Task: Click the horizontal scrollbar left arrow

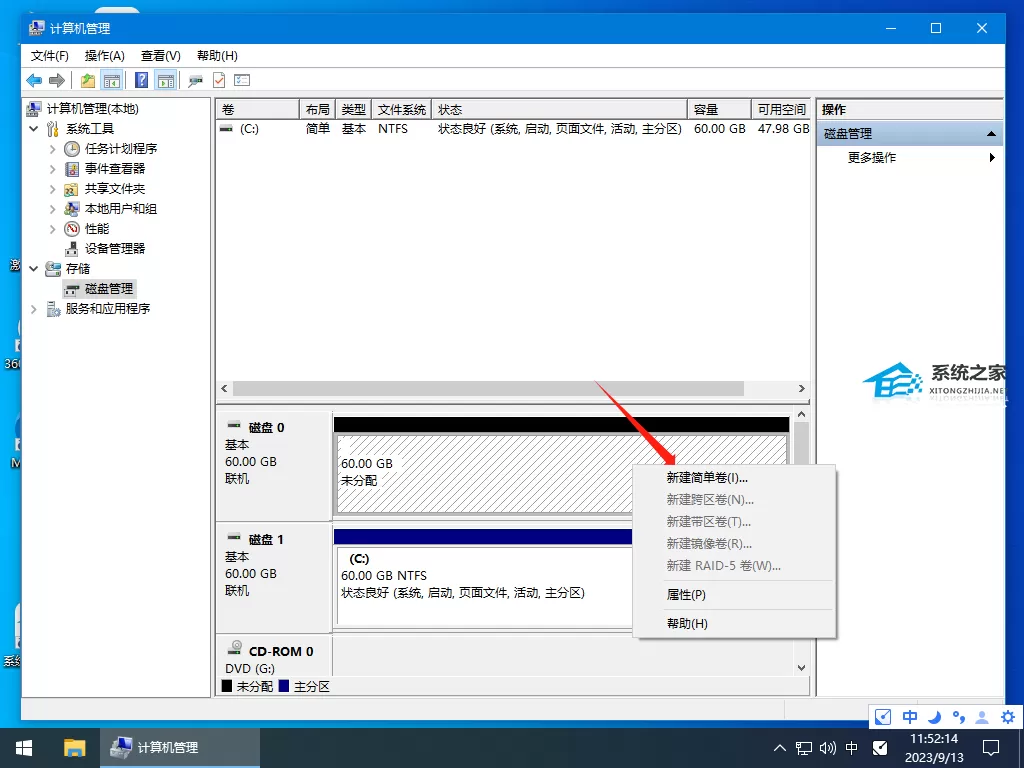Action: tap(225, 389)
